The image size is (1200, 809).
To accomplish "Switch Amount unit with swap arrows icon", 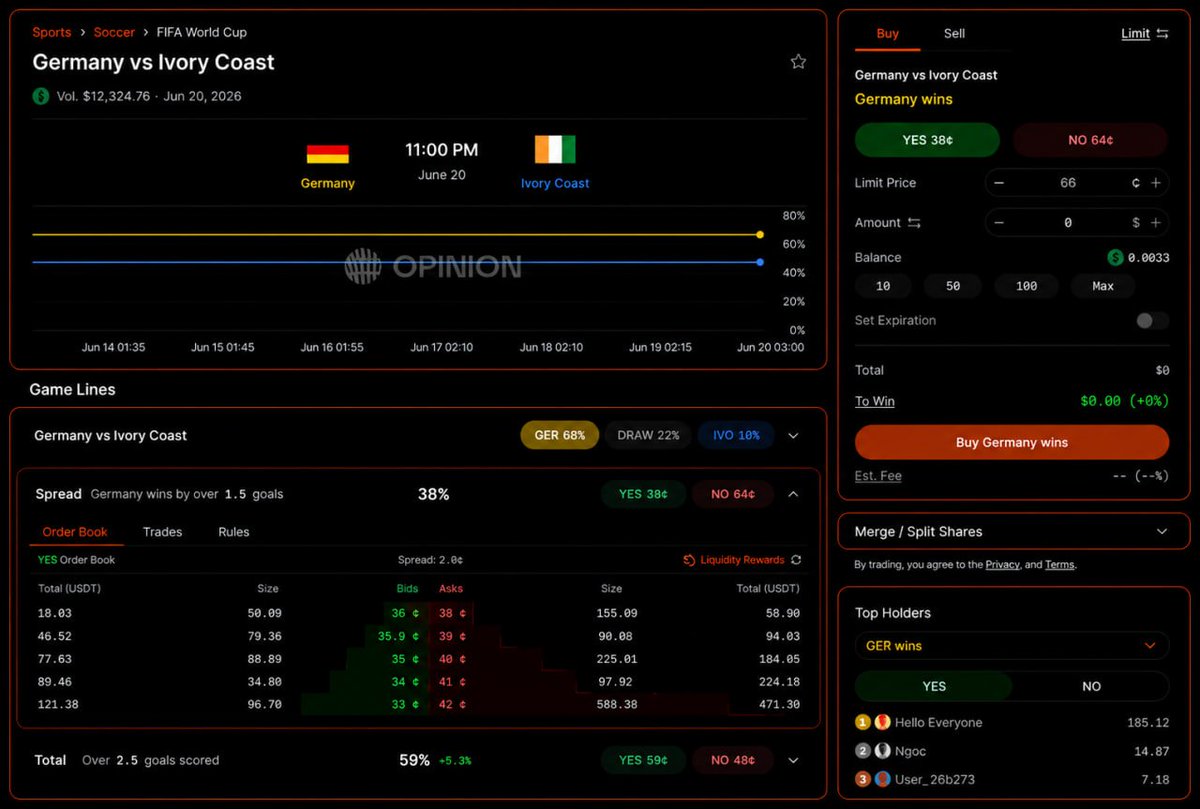I will pos(914,223).
